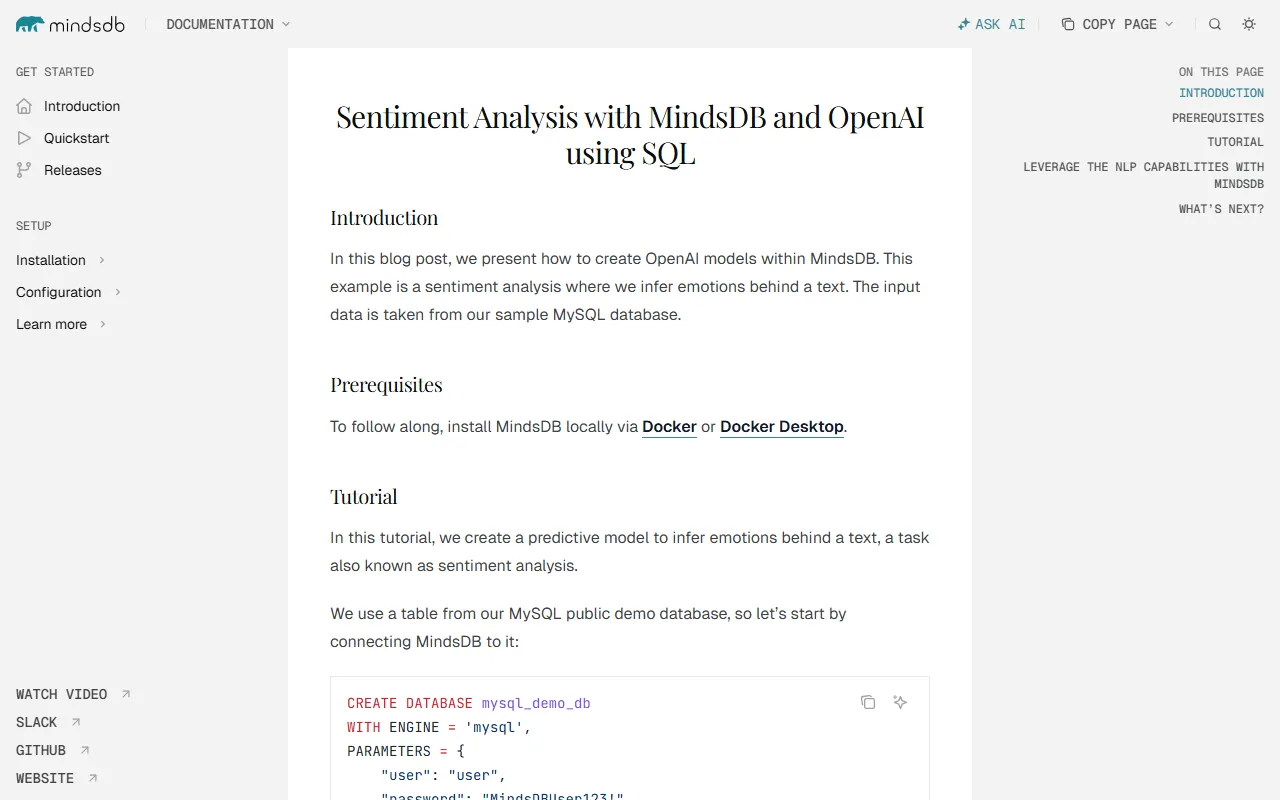This screenshot has height=800, width=1280.
Task: Open the DOCUMENTATION dropdown
Action: click(227, 23)
